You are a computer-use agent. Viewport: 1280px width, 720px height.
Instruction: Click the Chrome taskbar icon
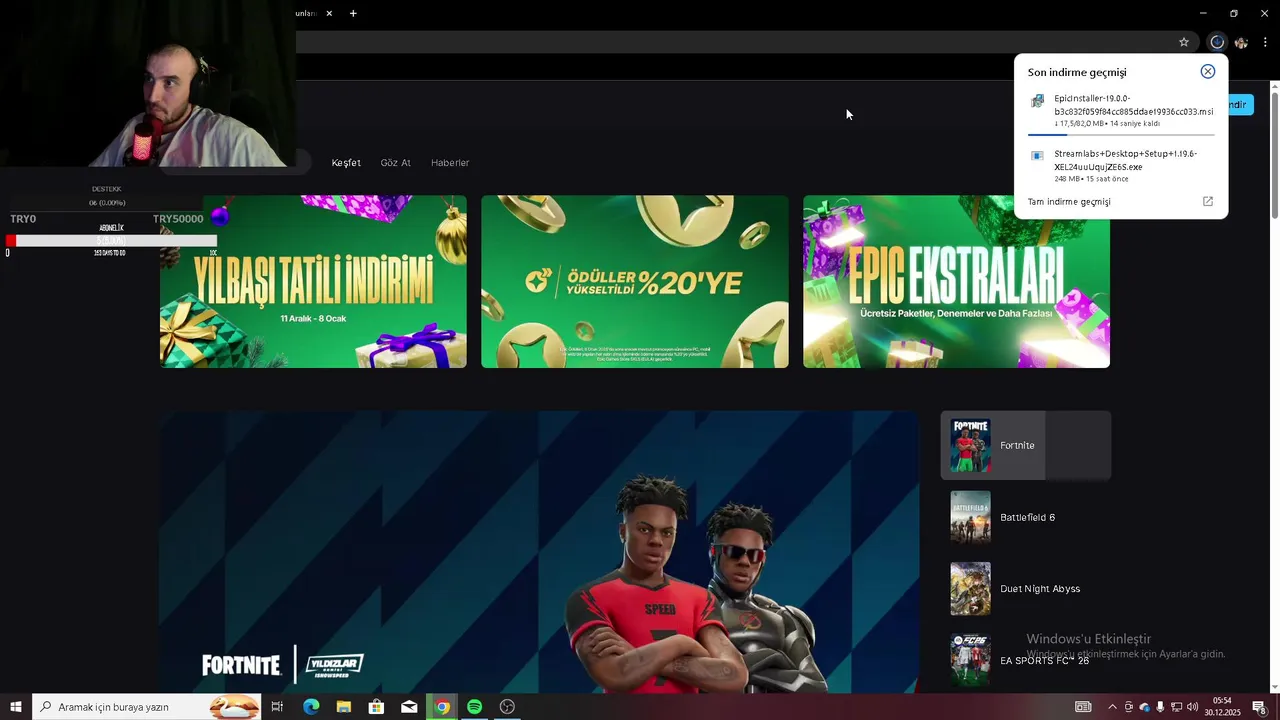click(442, 707)
